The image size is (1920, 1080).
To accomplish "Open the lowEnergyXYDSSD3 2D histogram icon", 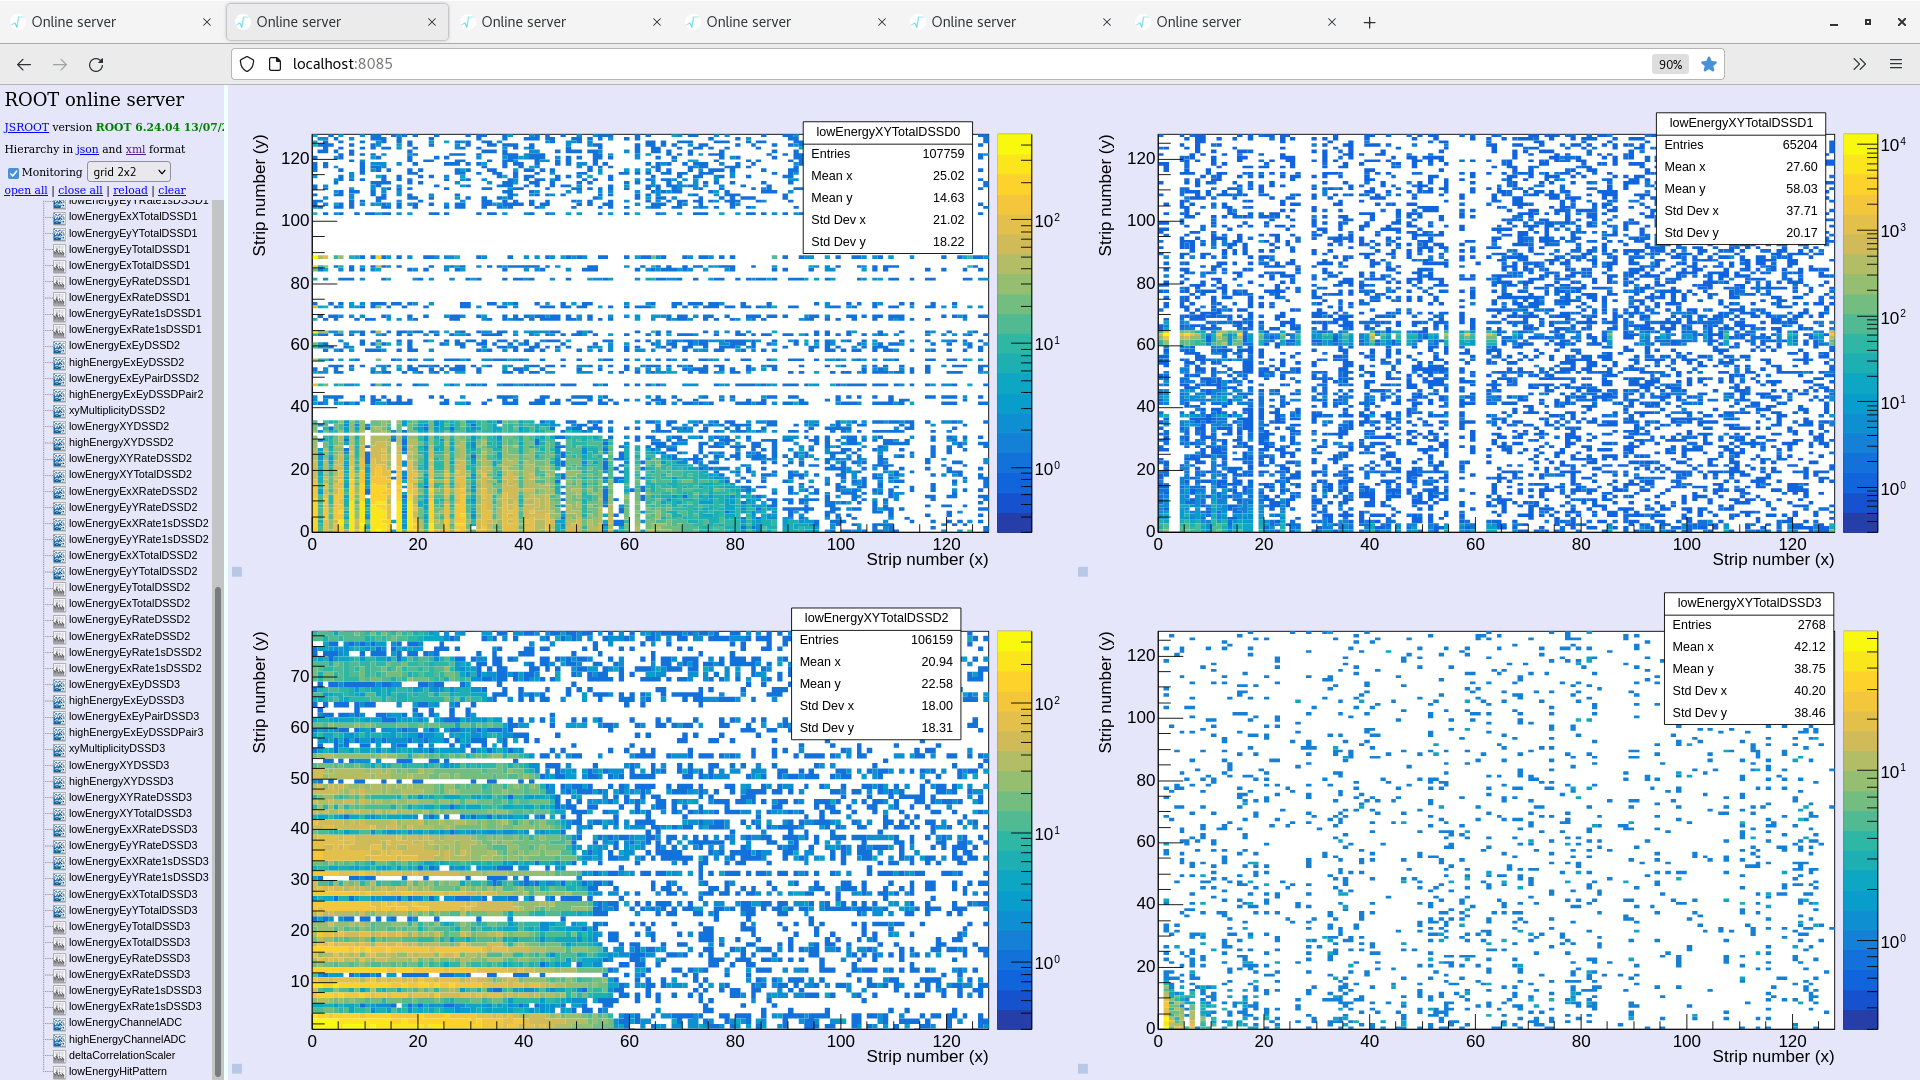I will tap(58, 765).
